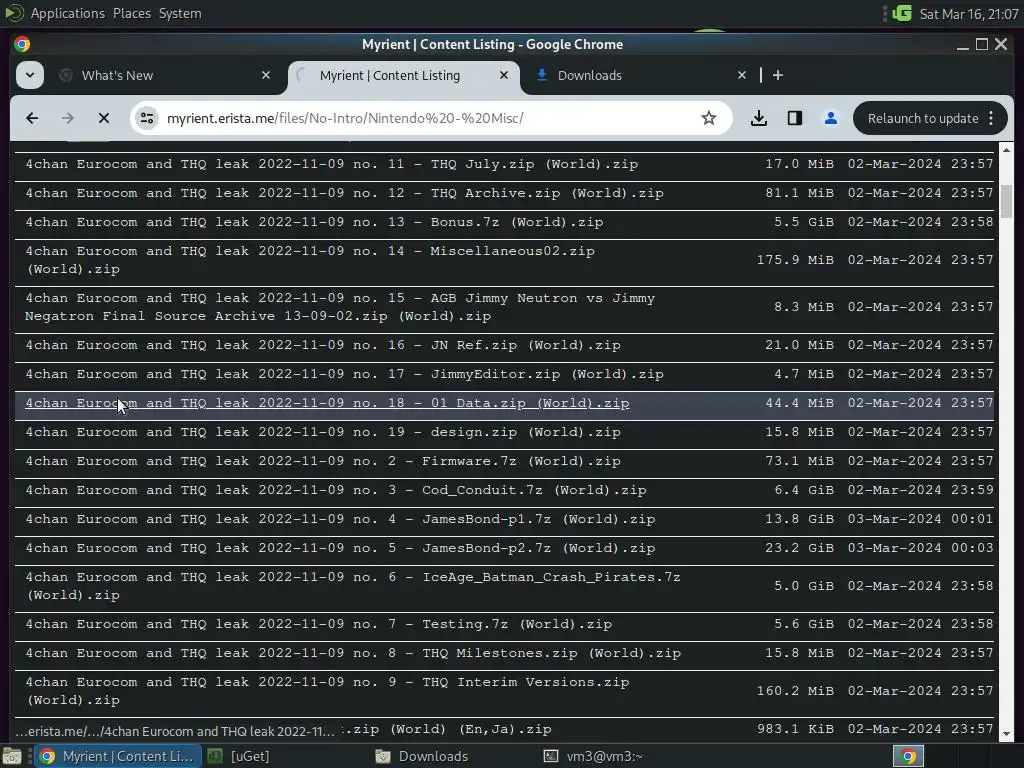Download no. 3 Cod_Conduit.7z file
Screen dimensions: 1024x768
pos(336,490)
